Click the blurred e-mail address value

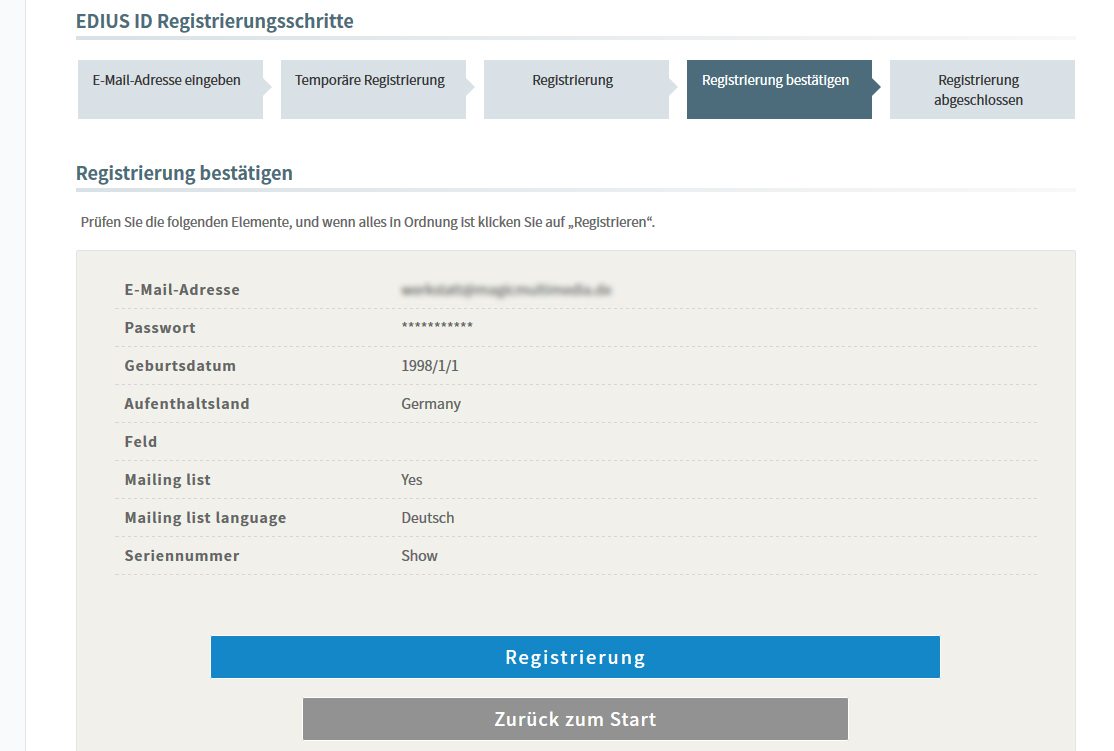tap(506, 290)
